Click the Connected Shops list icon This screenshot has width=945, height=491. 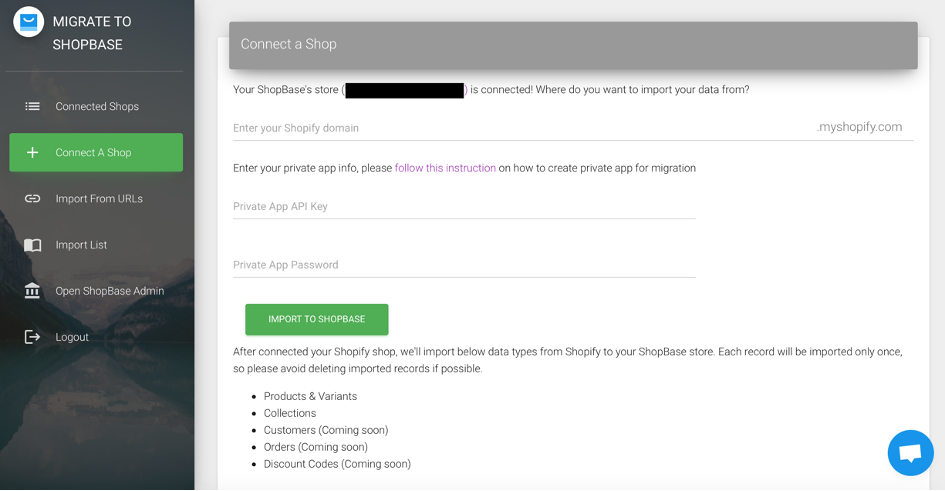(x=32, y=107)
